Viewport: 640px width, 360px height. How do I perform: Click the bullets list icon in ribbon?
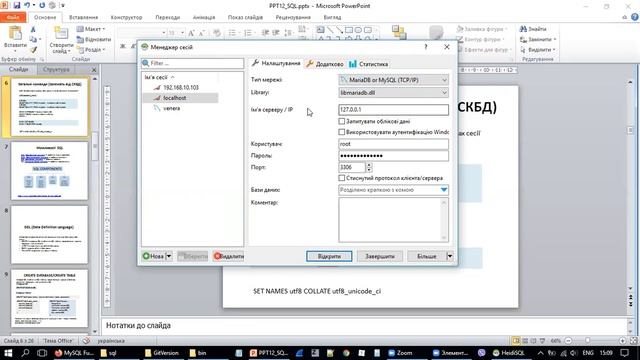pos(233,33)
